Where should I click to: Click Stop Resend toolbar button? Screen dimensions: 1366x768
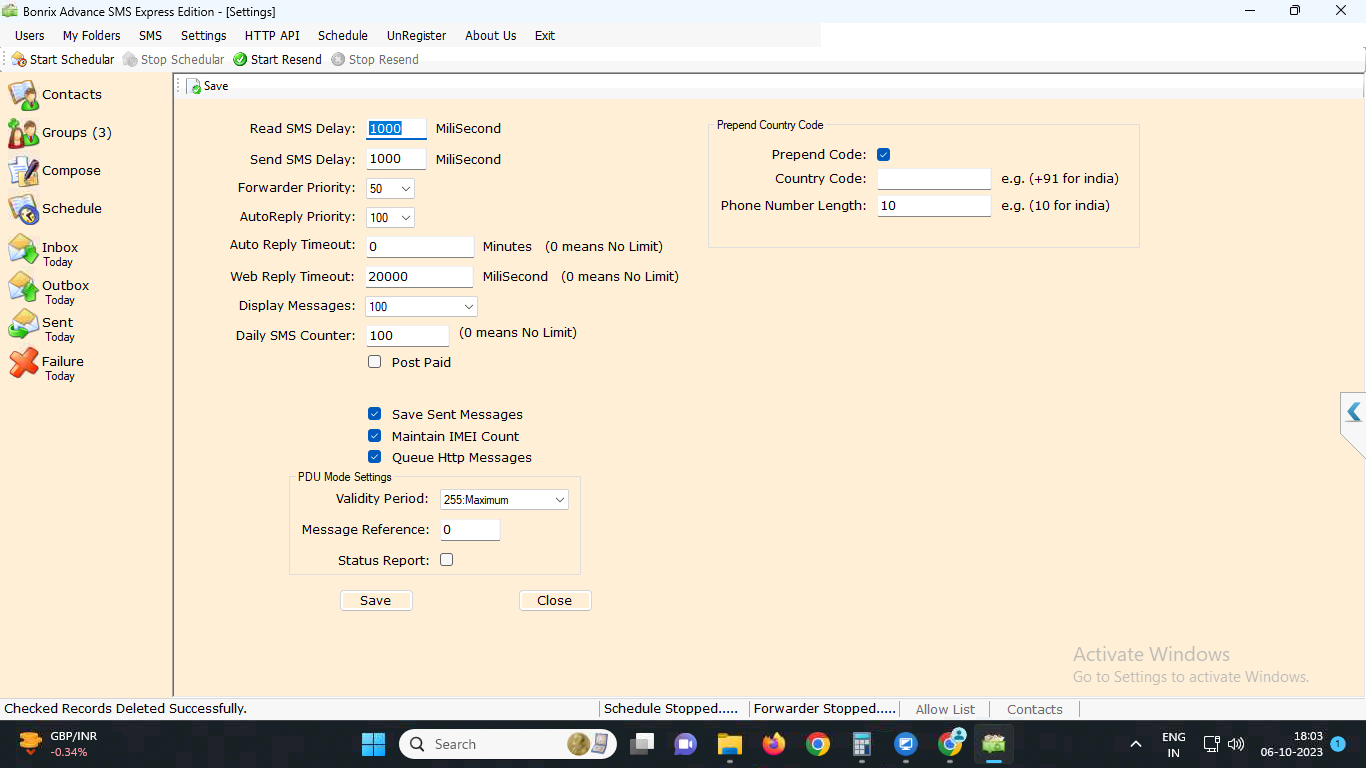(x=375, y=60)
